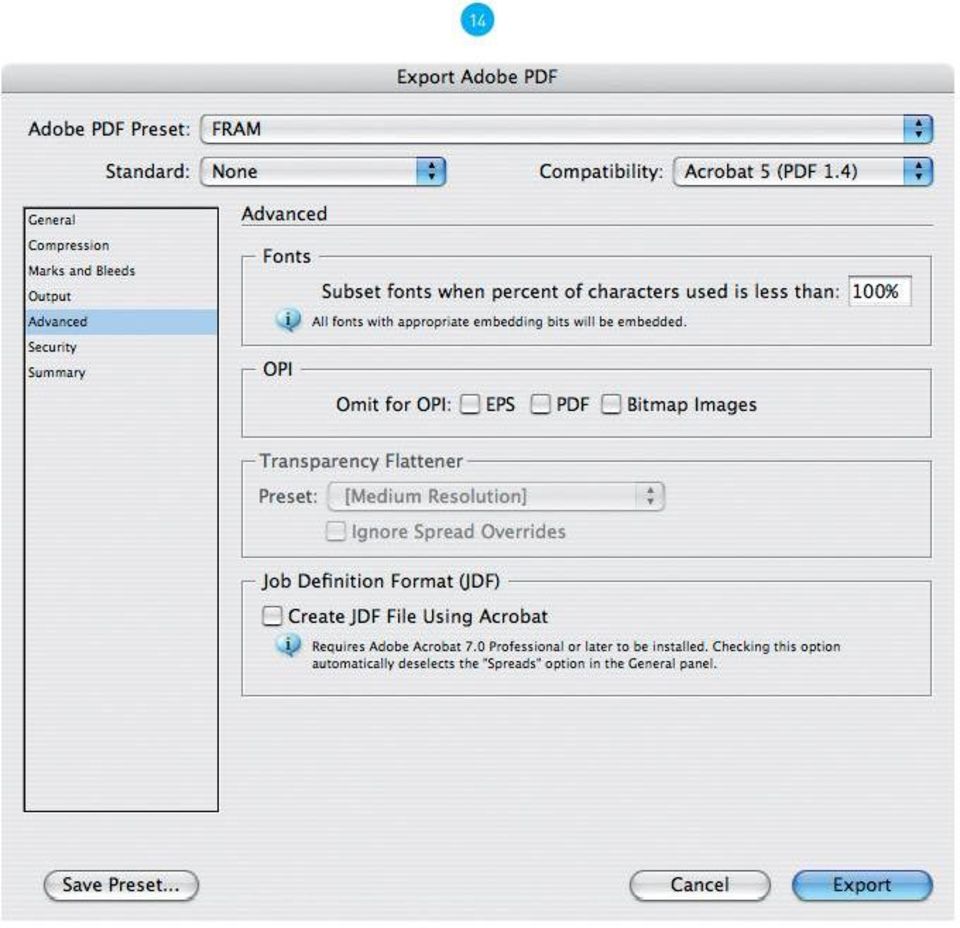Click the Advanced panel heading

click(x=284, y=214)
